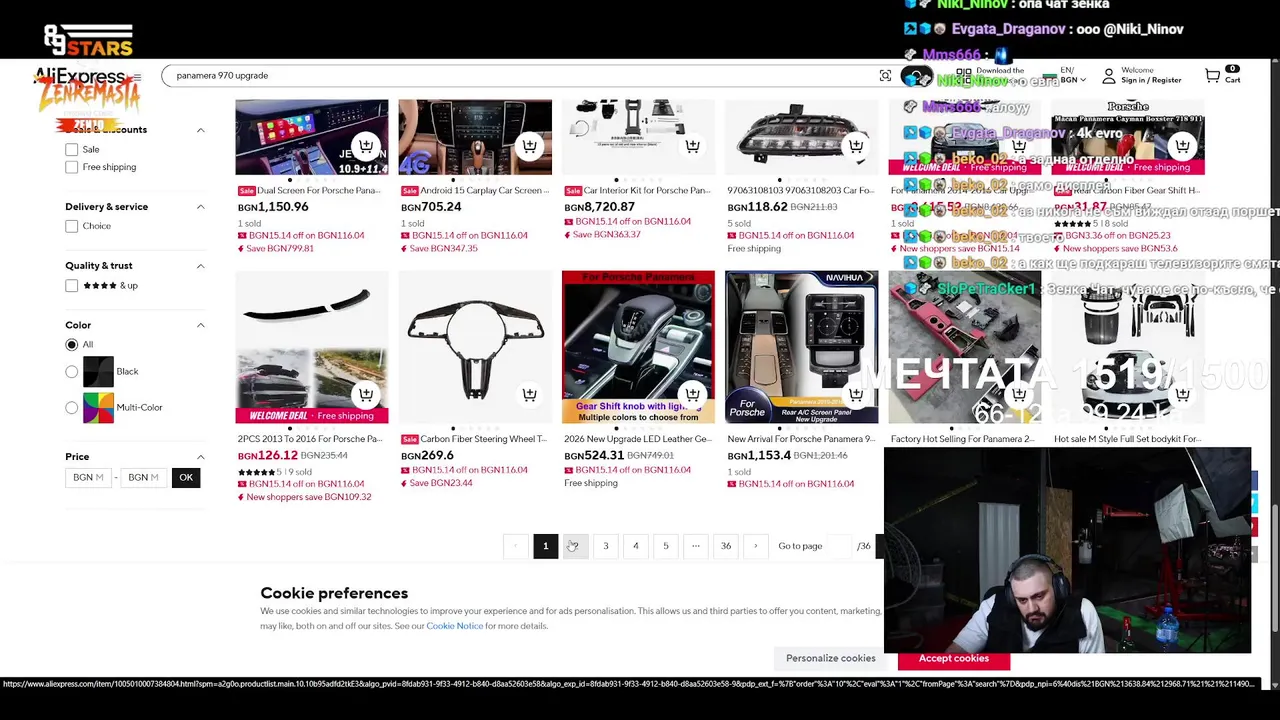Select the Multi-Color radio button
1280x720 pixels.
(x=71, y=408)
